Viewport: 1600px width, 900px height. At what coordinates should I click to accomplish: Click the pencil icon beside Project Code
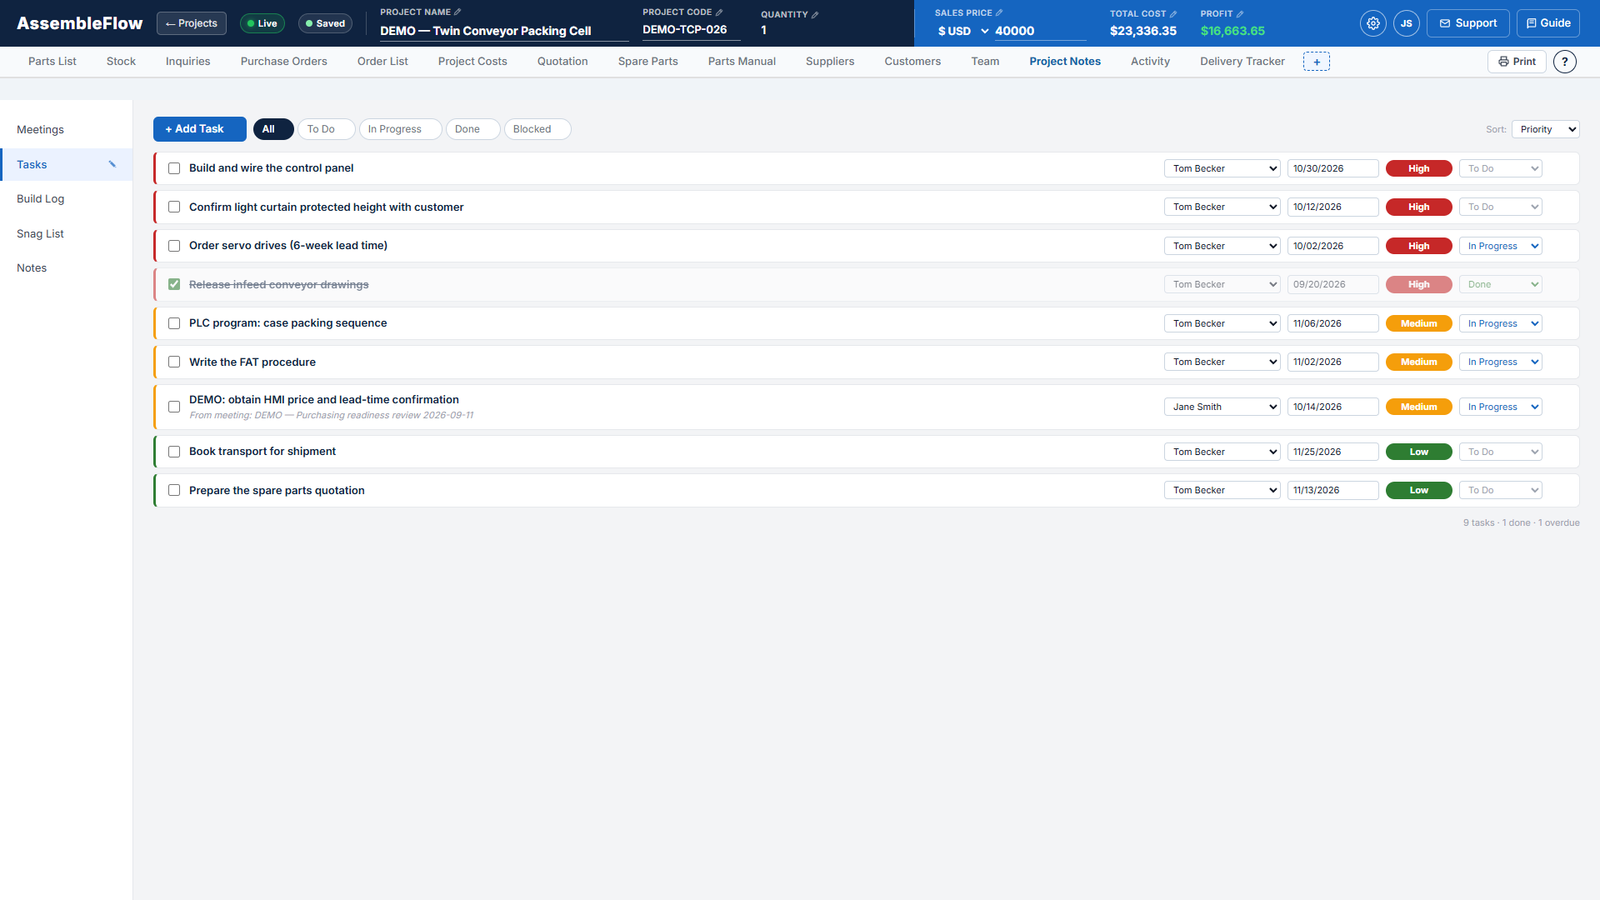click(x=719, y=12)
